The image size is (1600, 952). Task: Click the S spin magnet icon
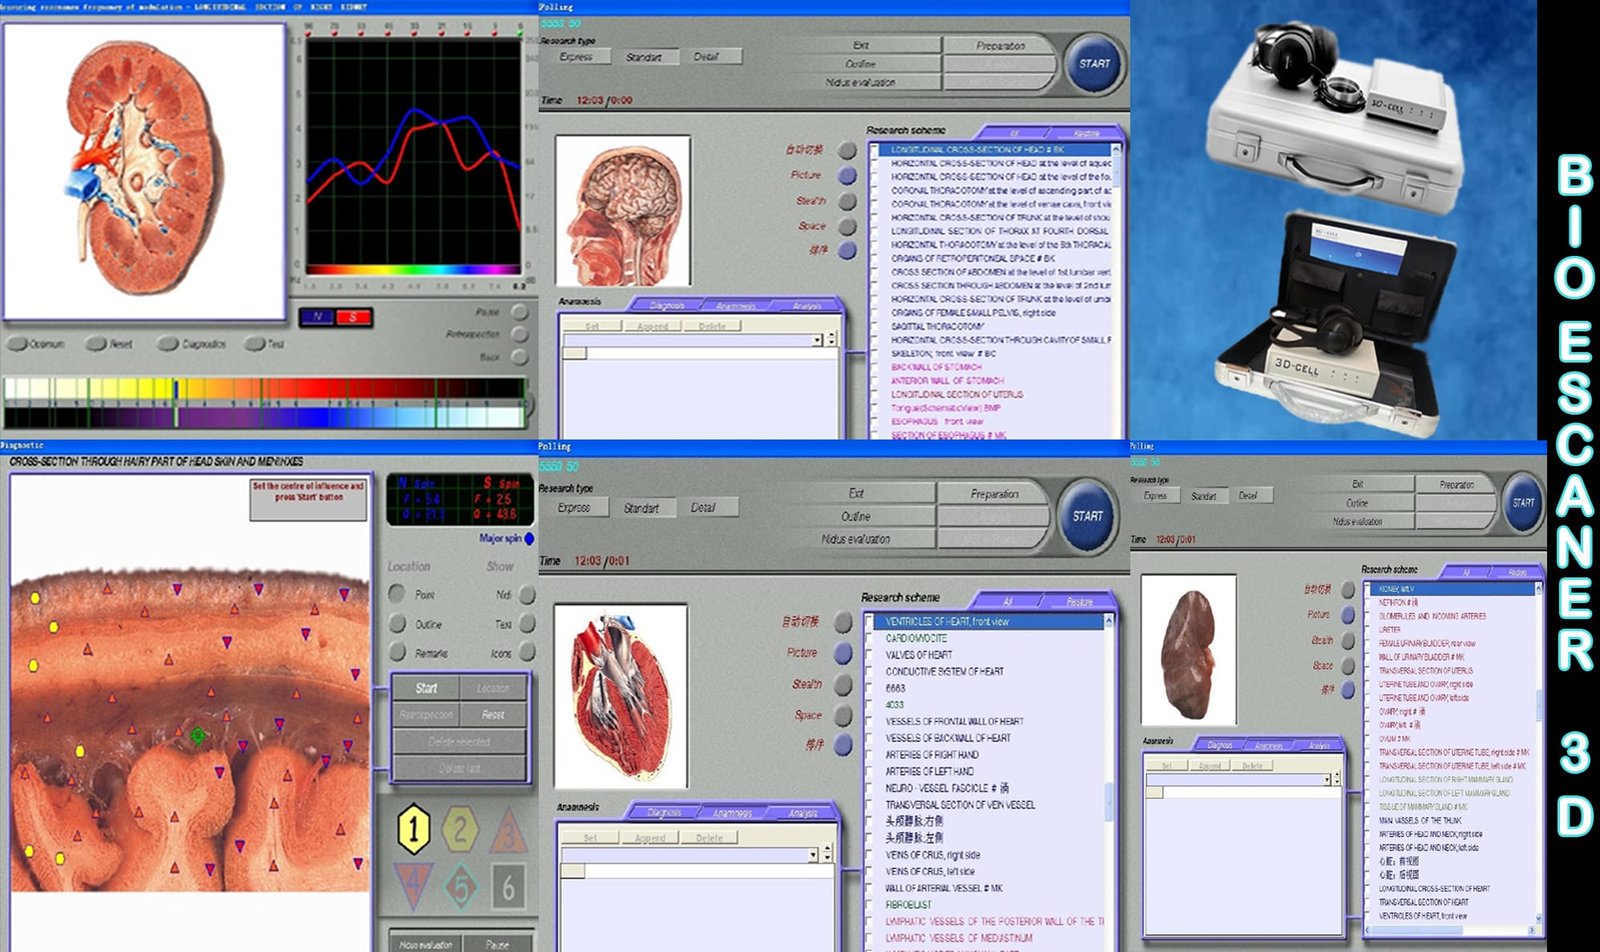coord(354,316)
